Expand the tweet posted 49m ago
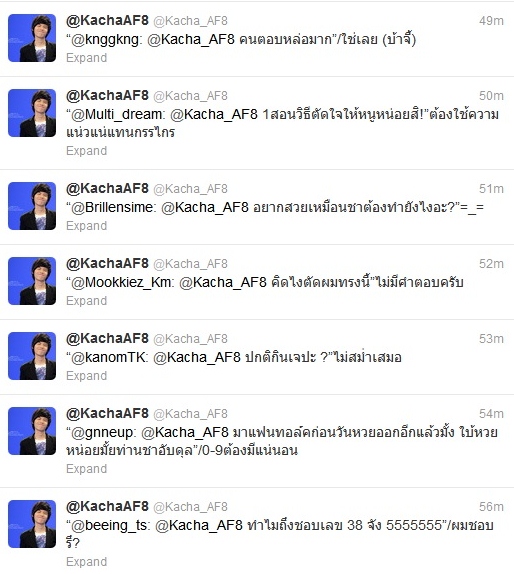 point(86,58)
